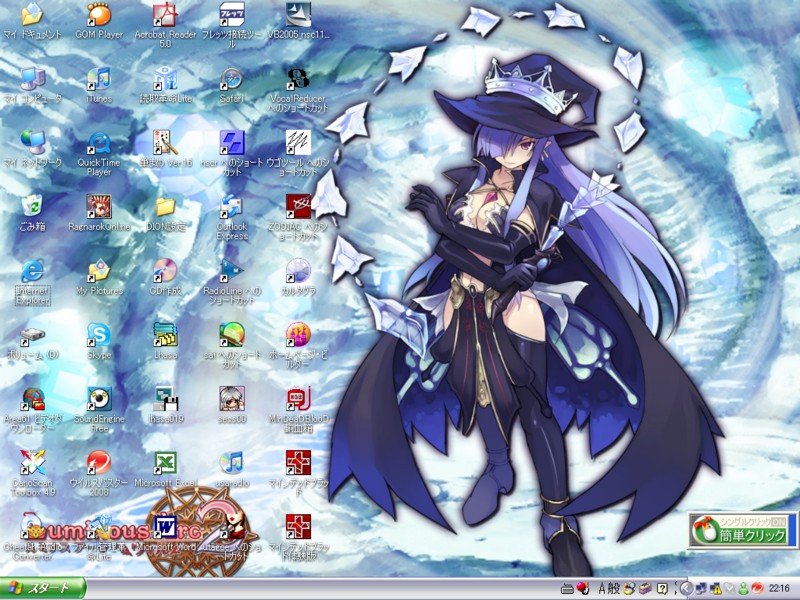The height and width of the screenshot is (600, 800).
Task: Switch the IME input mode A indicator
Action: coord(602,589)
